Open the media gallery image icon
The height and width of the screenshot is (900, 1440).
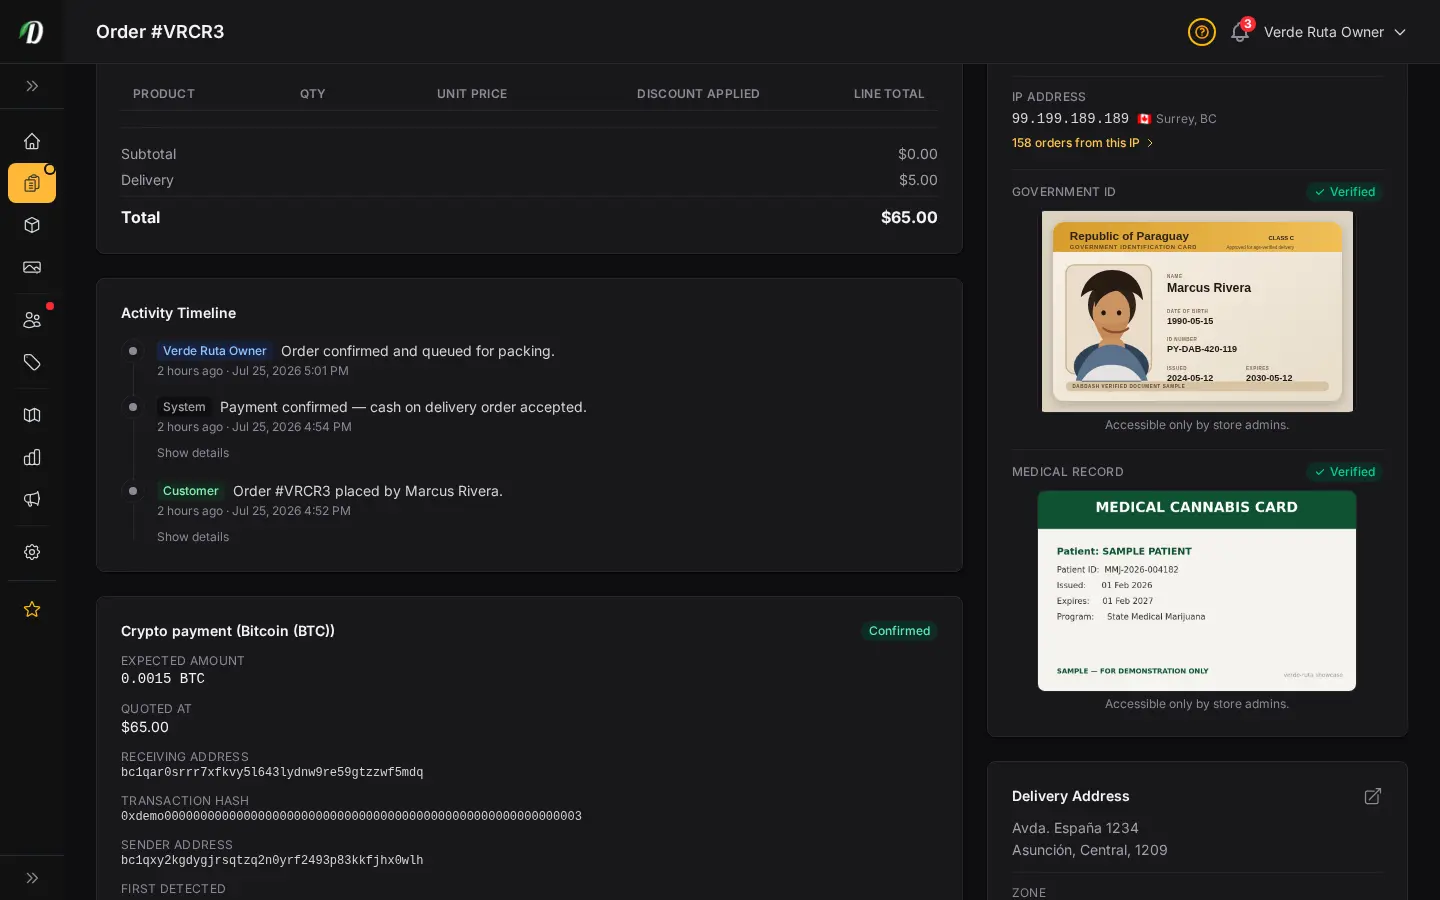(32, 267)
